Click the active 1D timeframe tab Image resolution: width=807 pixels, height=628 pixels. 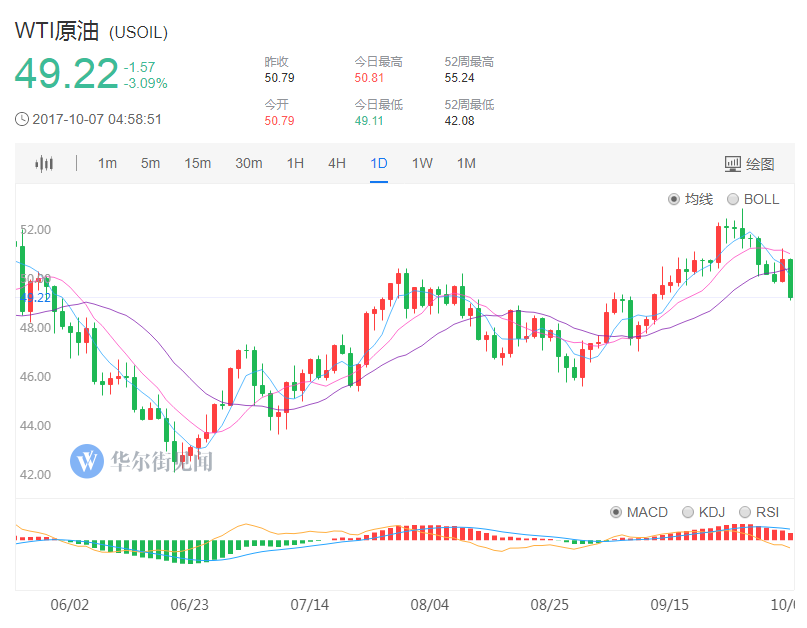pos(379,164)
